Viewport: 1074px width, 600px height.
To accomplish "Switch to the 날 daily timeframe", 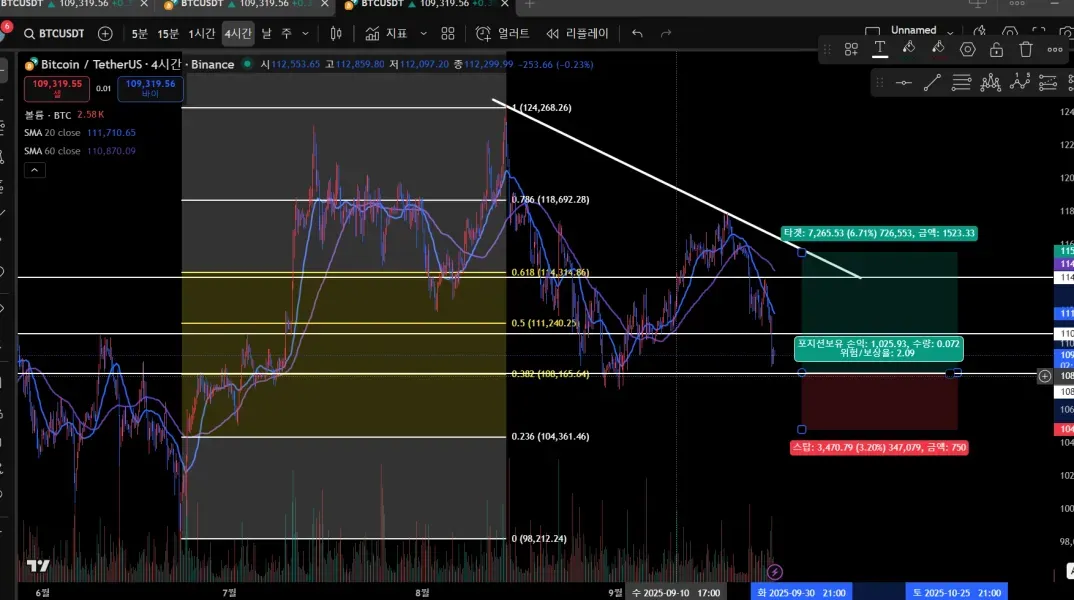I will click(266, 34).
